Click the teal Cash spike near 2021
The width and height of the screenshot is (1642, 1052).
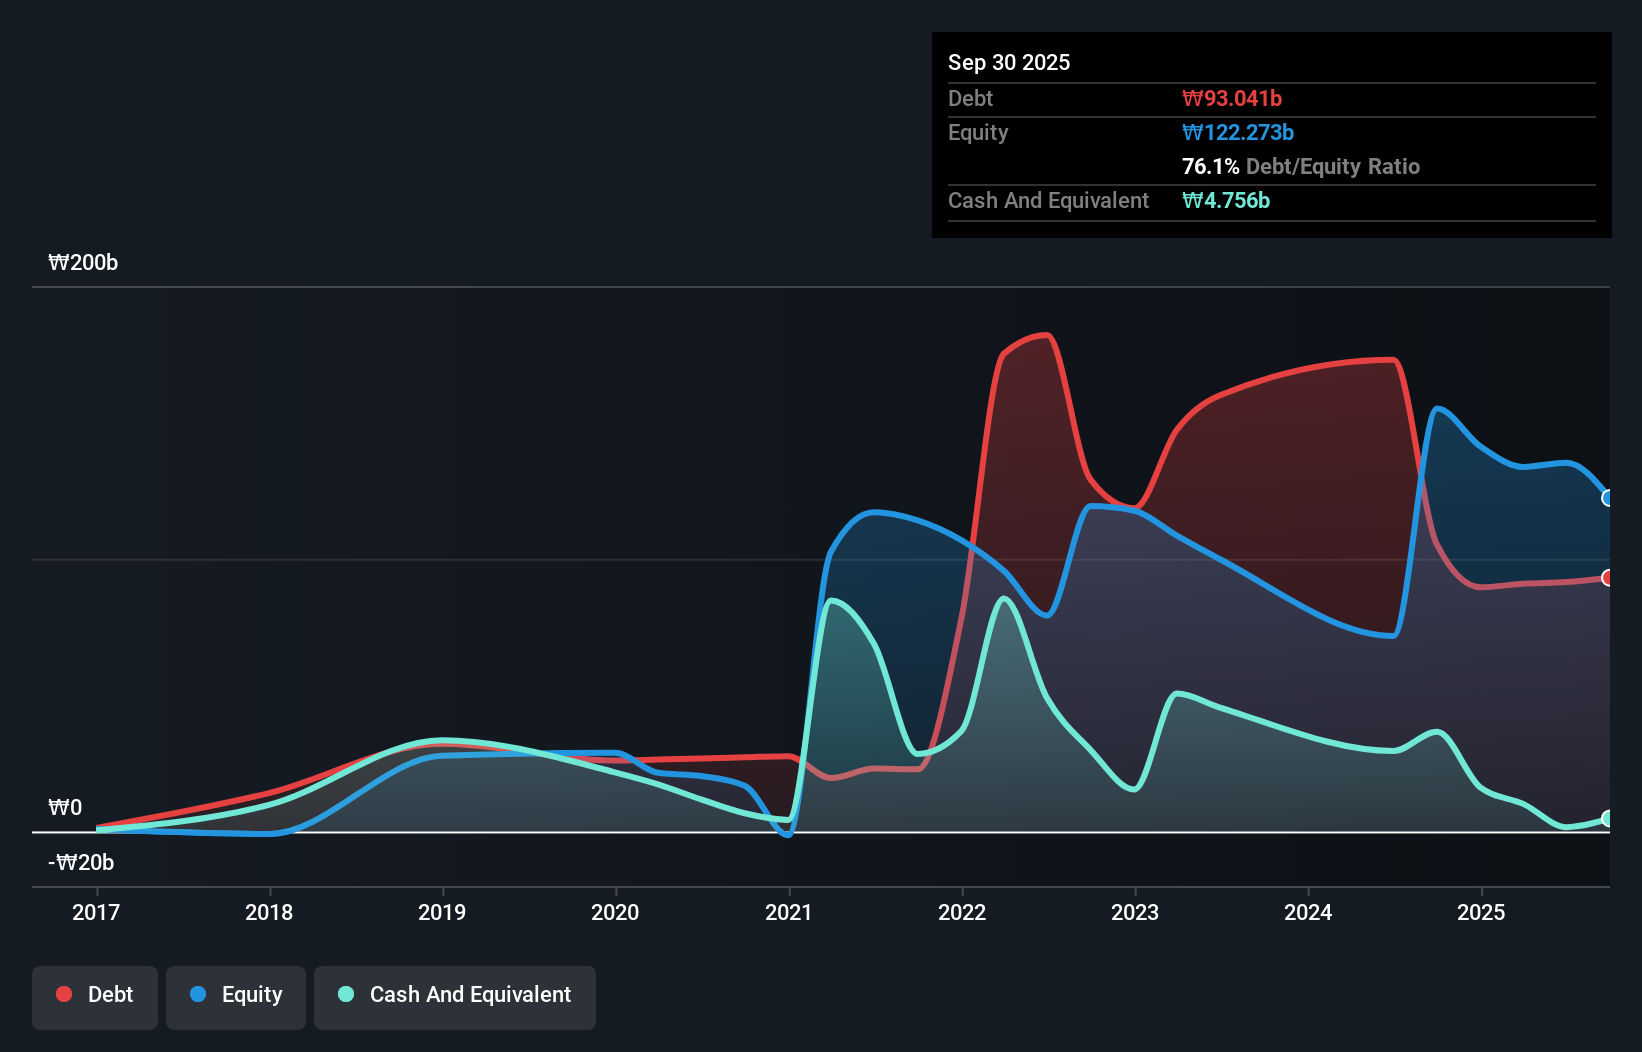point(833,600)
